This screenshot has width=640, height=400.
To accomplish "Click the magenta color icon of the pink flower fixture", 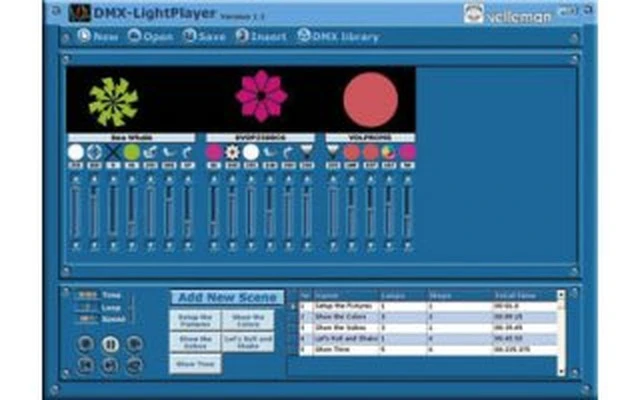I will pyautogui.click(x=214, y=152).
